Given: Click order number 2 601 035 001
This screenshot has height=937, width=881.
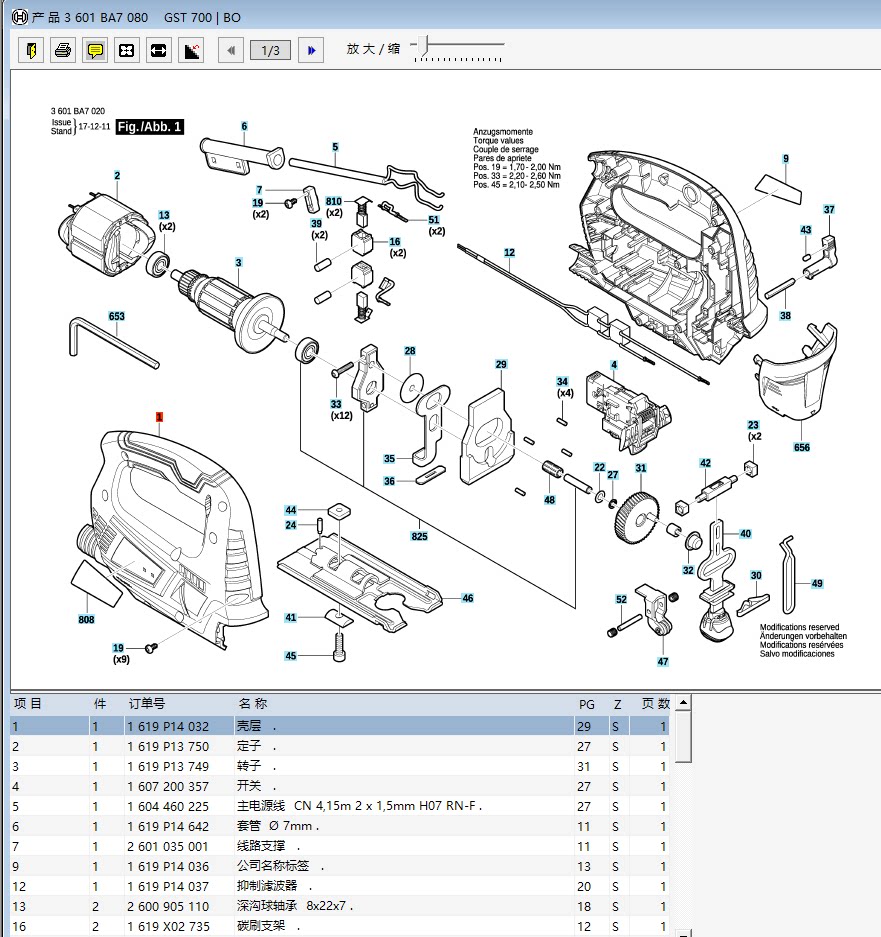Looking at the screenshot, I should tap(168, 847).
